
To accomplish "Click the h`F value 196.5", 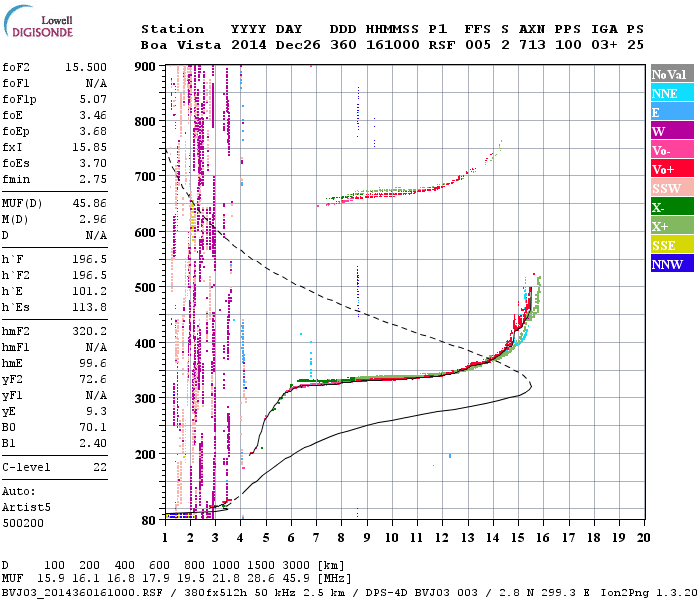I will (x=89, y=259).
